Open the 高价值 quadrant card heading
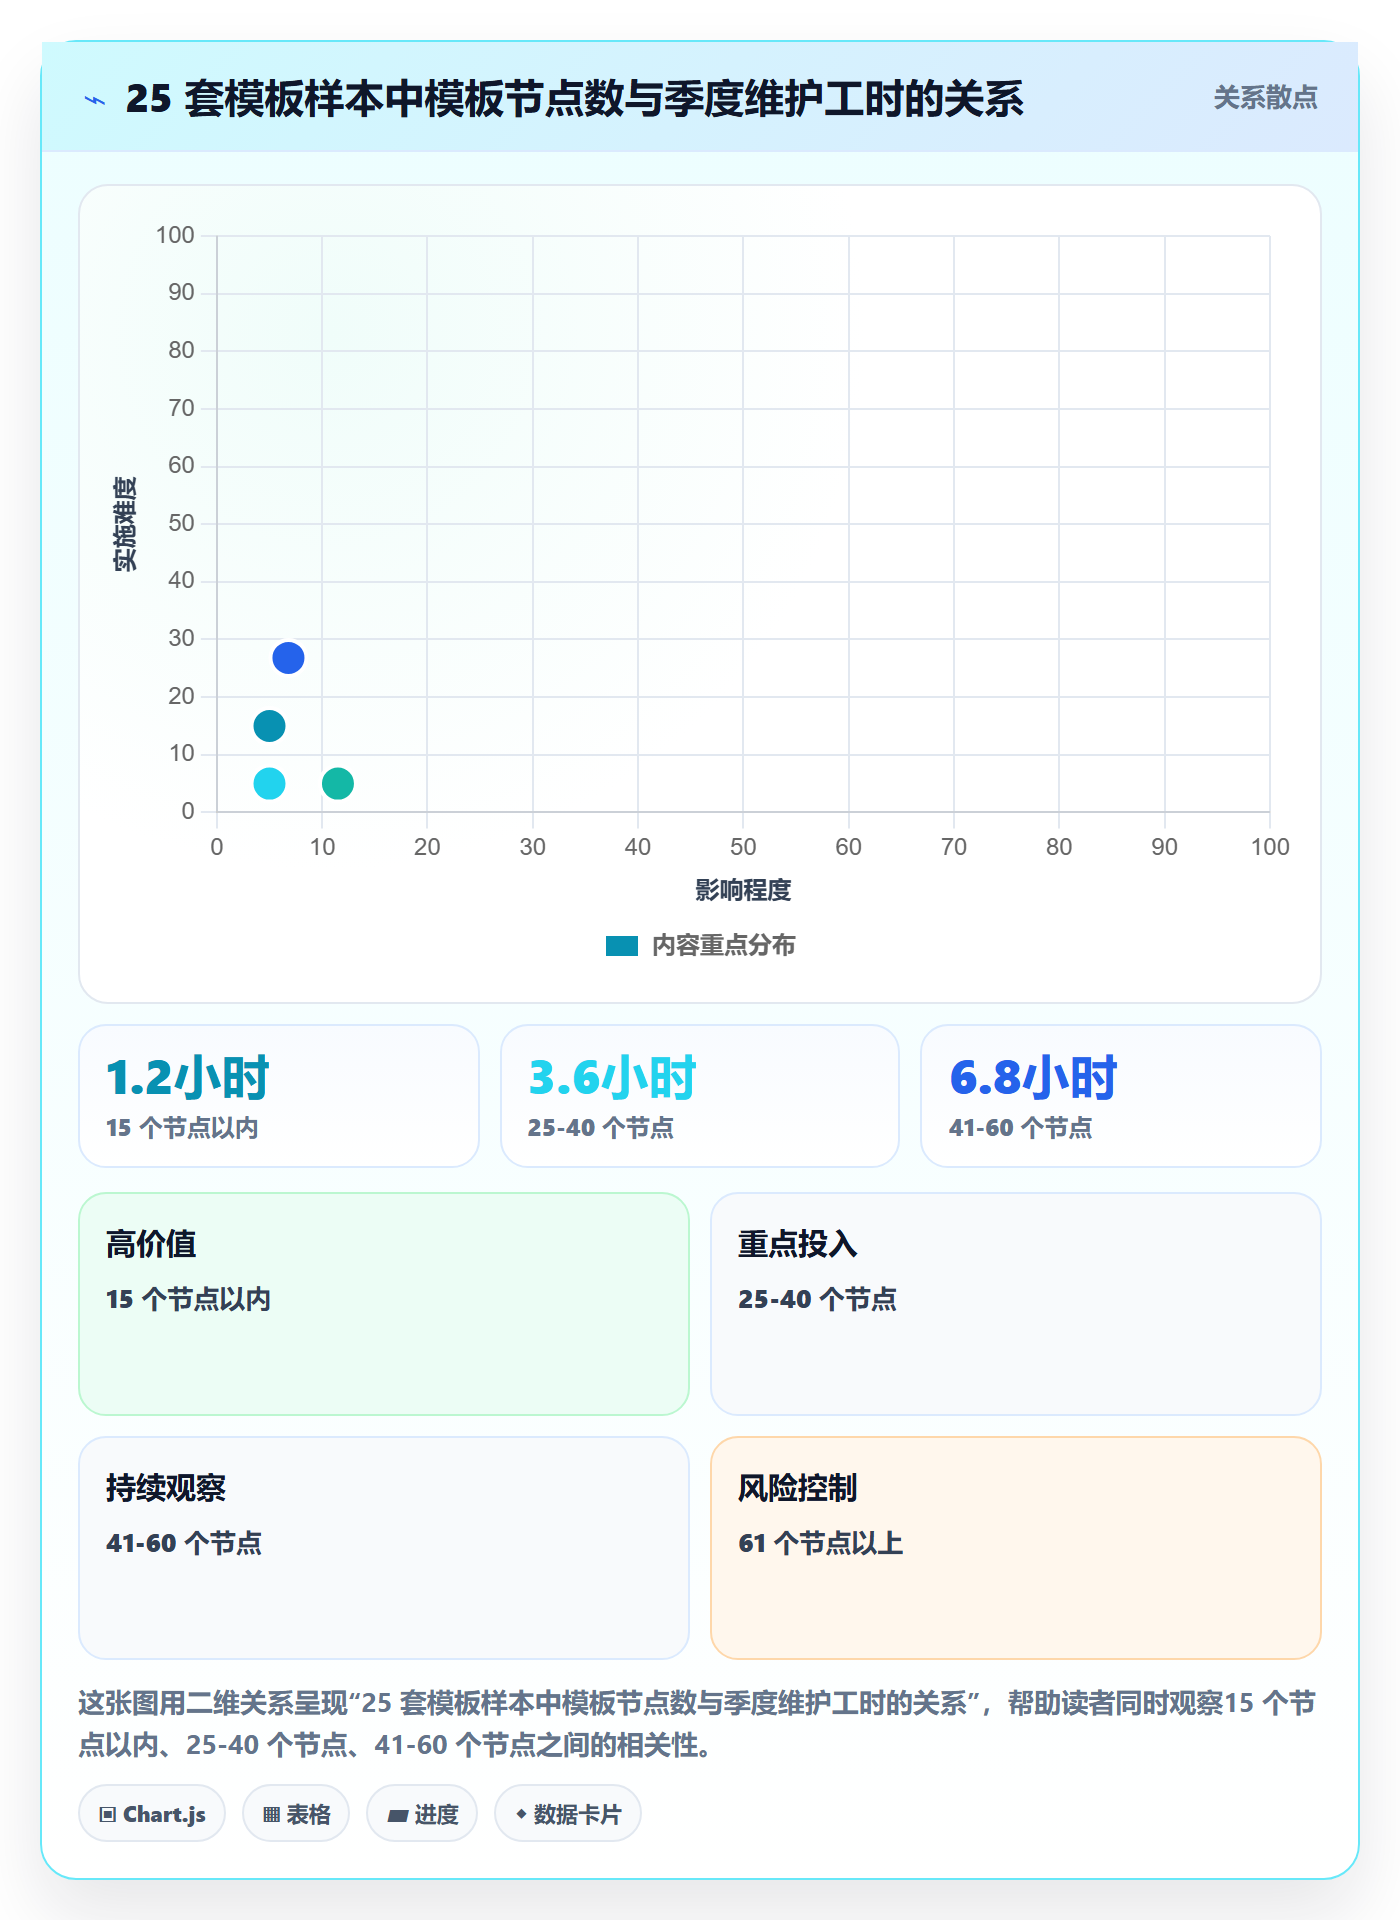This screenshot has height=1920, width=1400. coord(151,1244)
